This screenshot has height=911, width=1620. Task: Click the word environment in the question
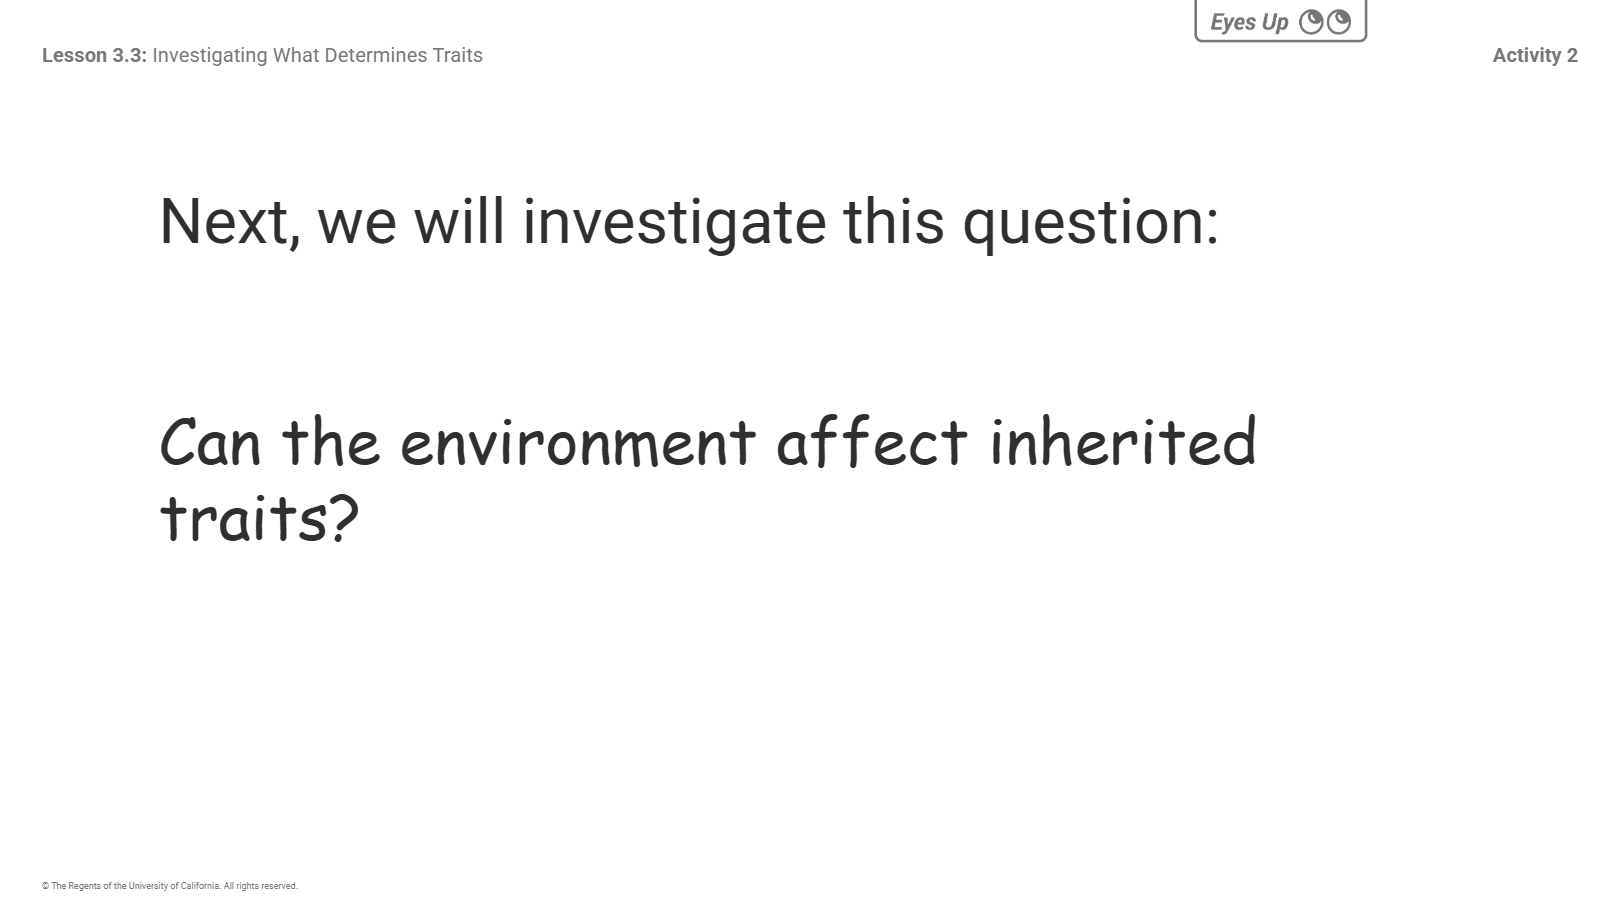[x=578, y=443]
